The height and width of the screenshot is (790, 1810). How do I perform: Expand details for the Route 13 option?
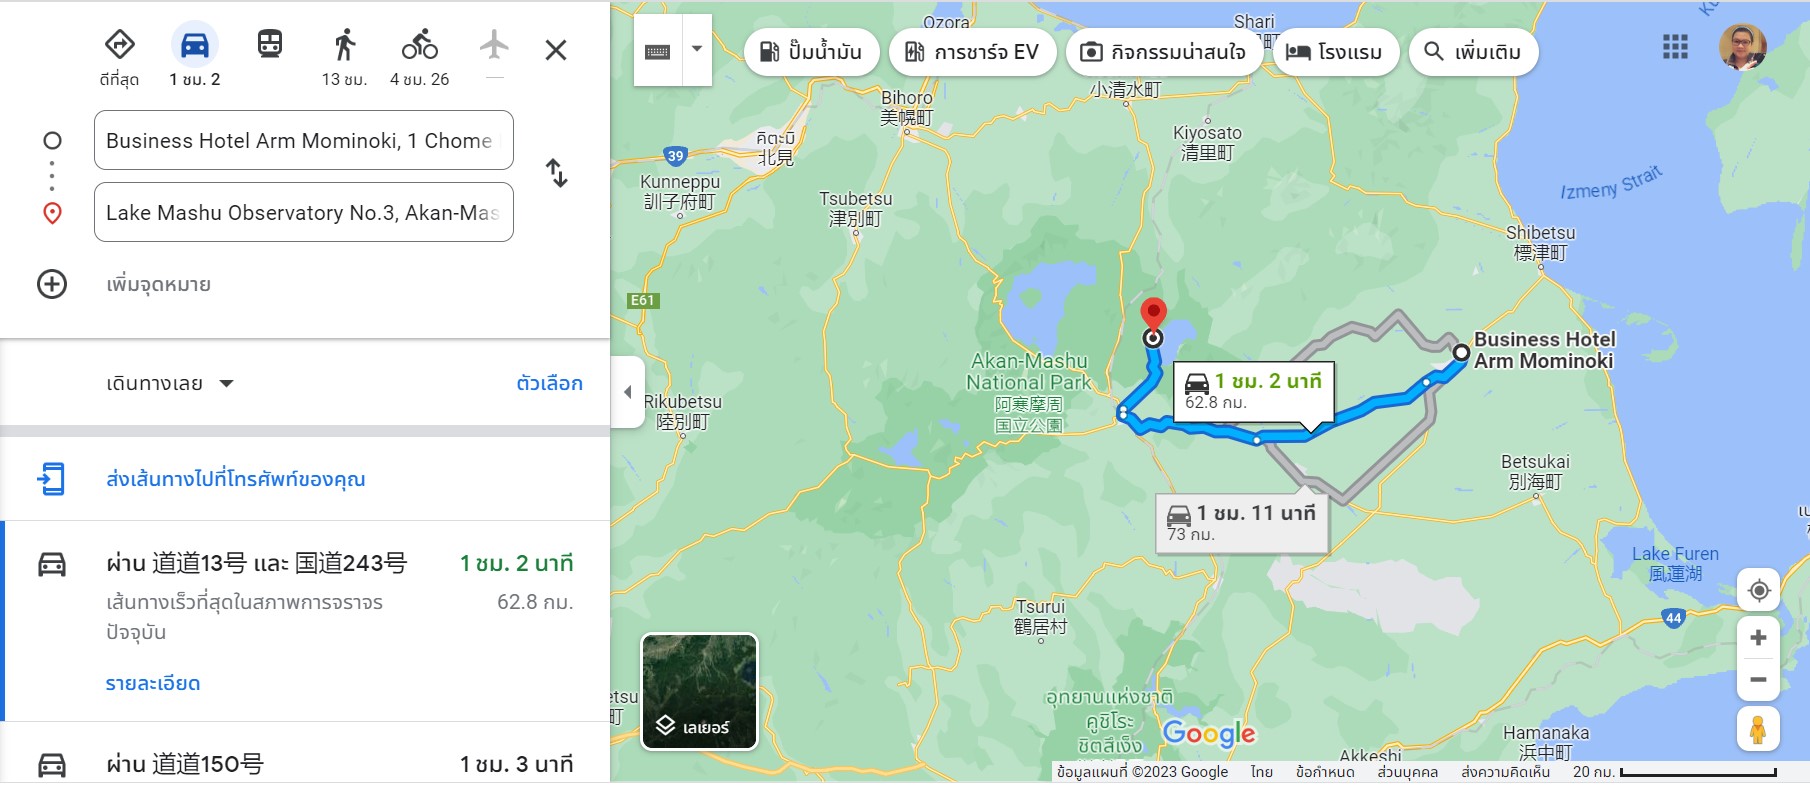153,683
